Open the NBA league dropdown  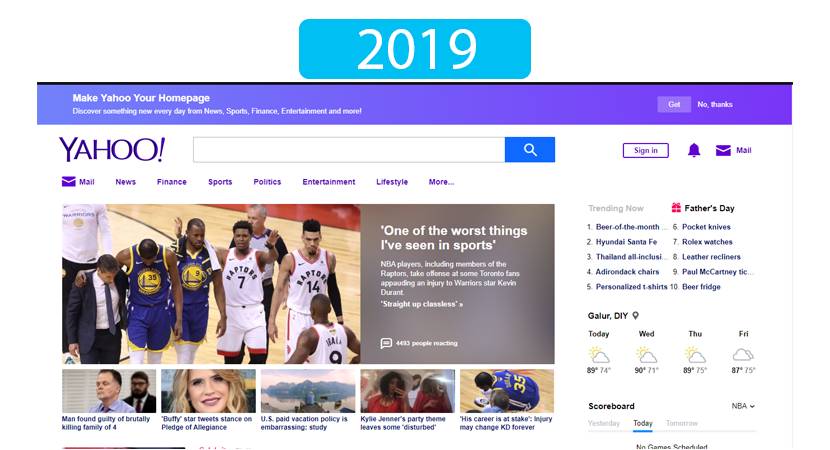(743, 406)
